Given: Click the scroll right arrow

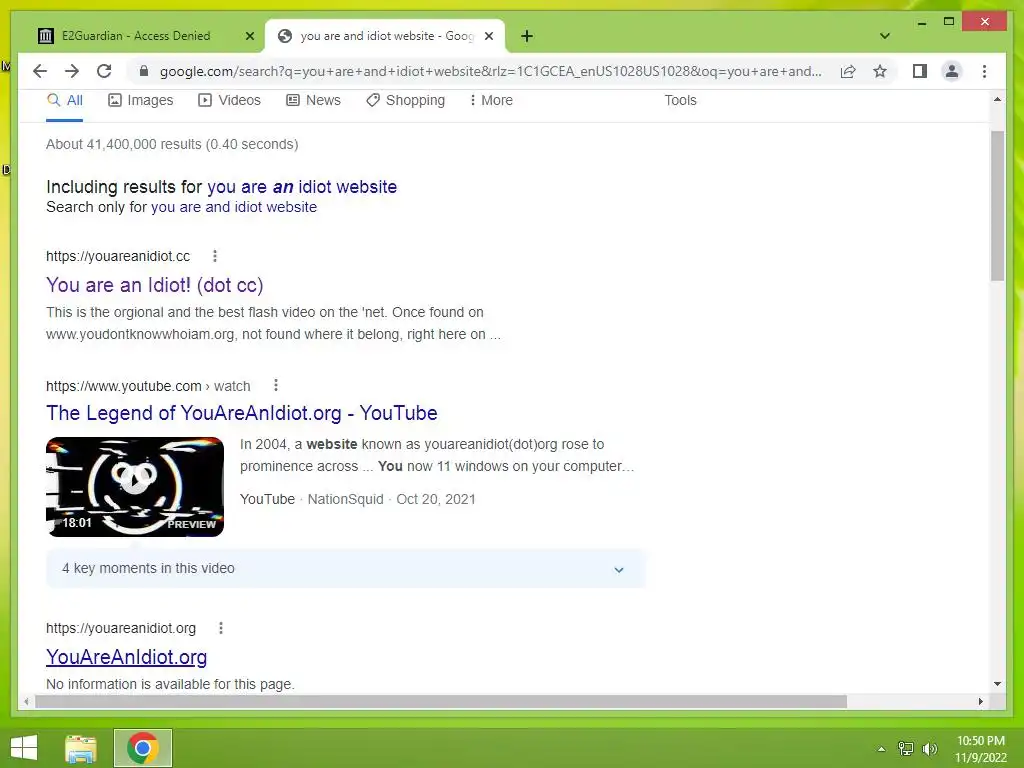Looking at the screenshot, I should 980,701.
